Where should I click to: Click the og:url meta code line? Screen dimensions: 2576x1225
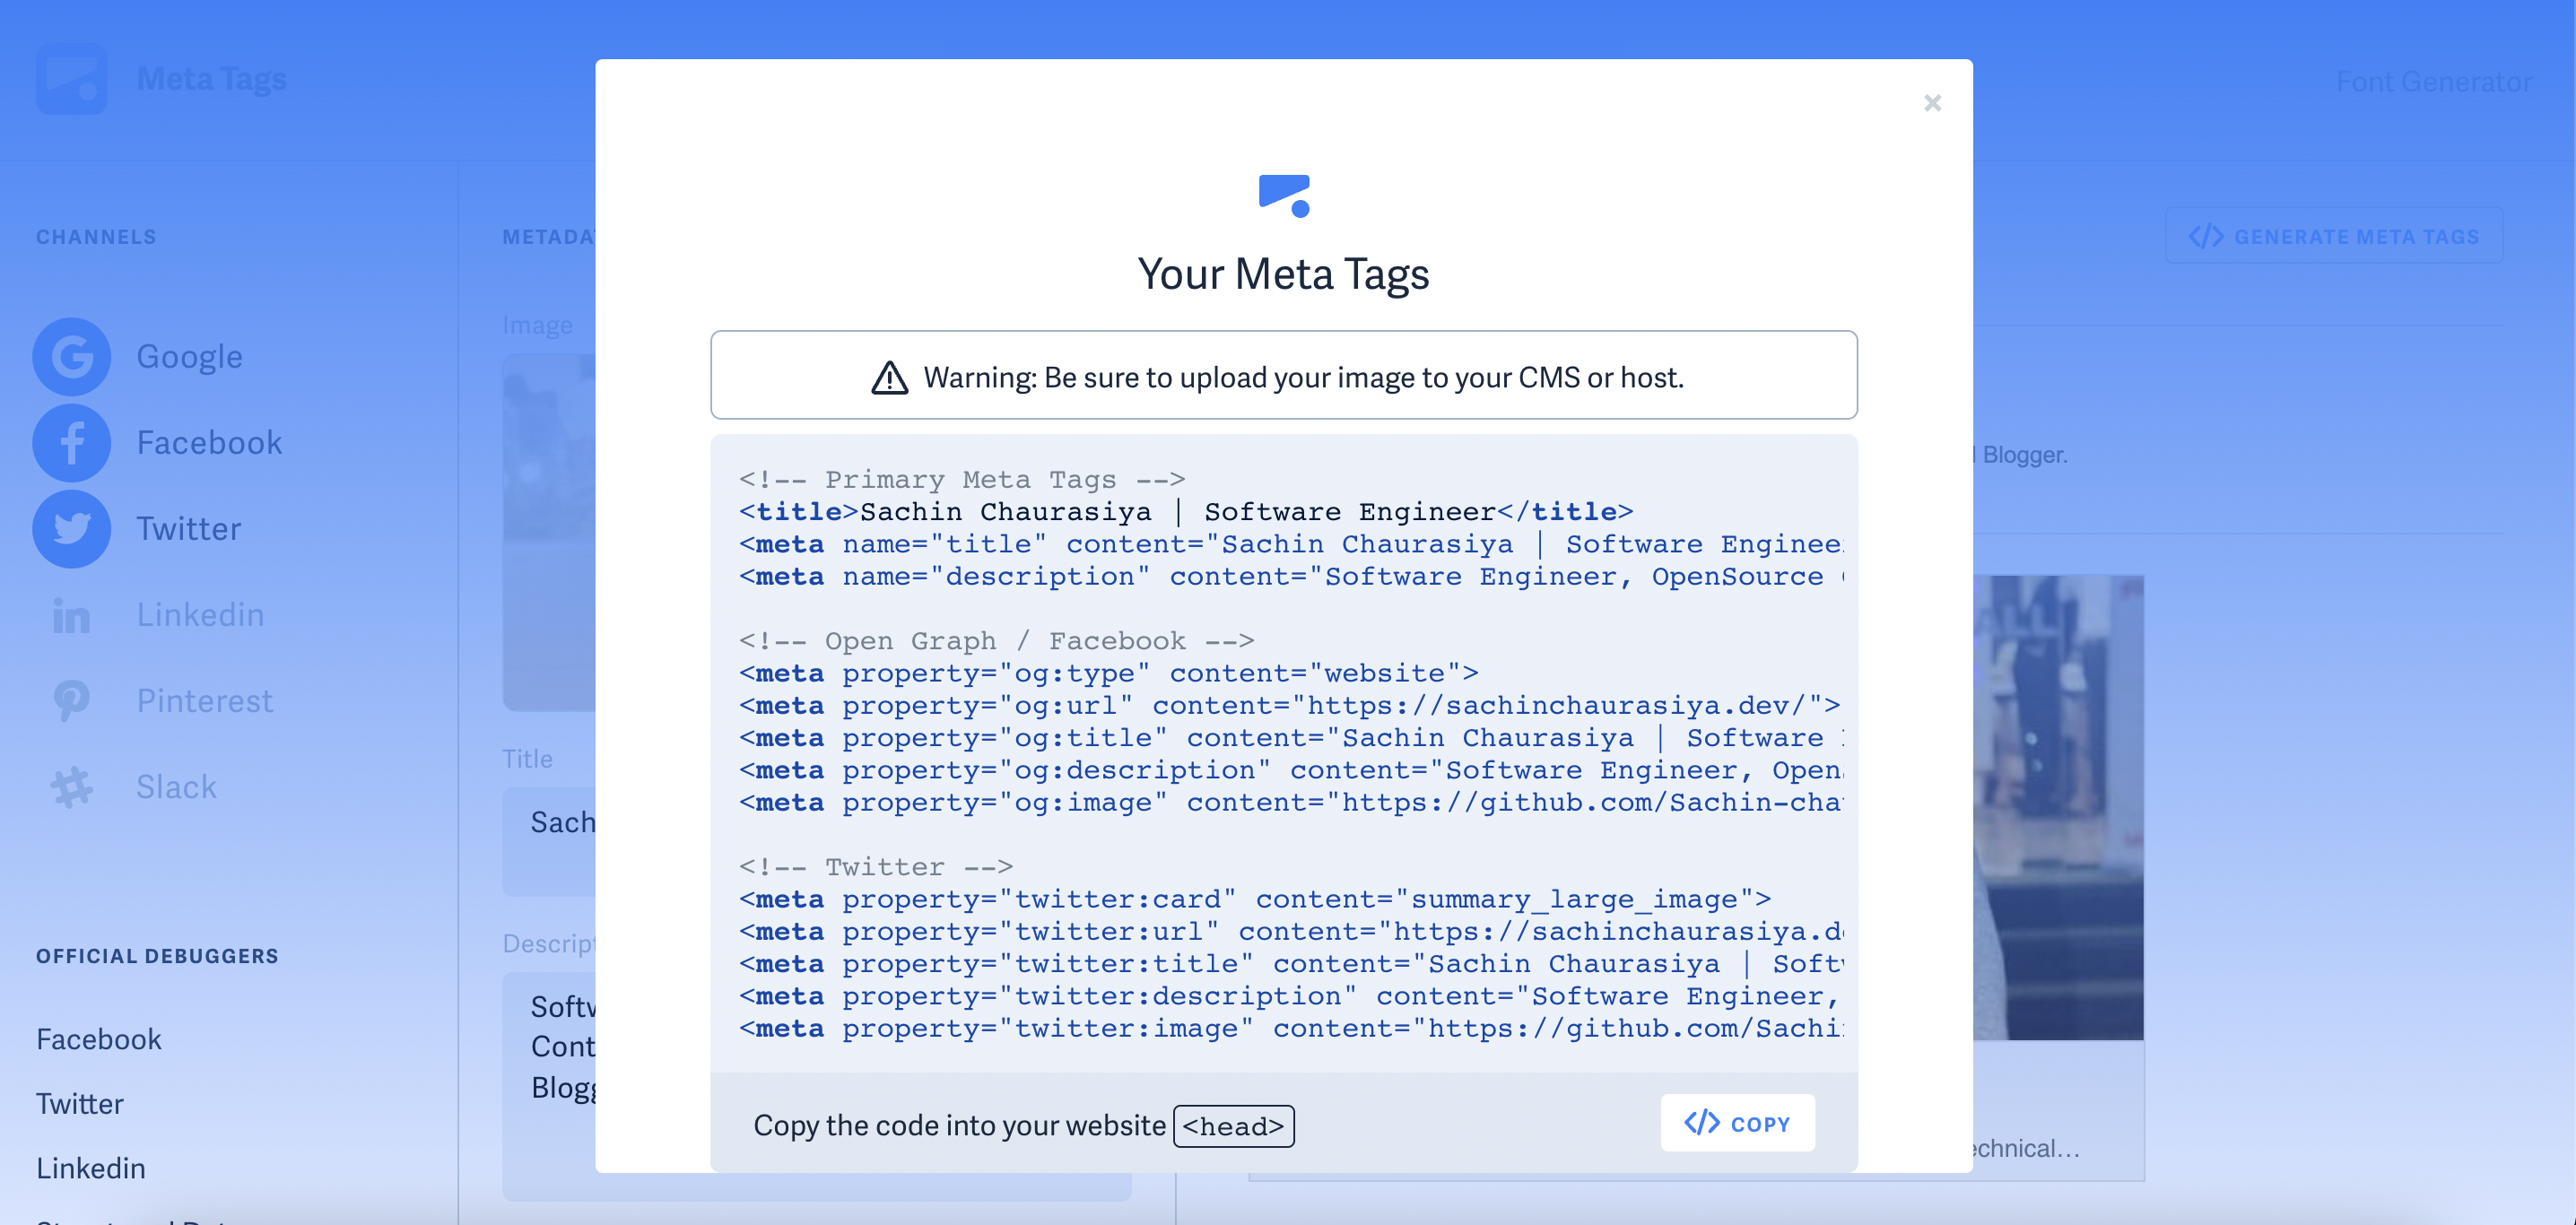coord(1288,706)
